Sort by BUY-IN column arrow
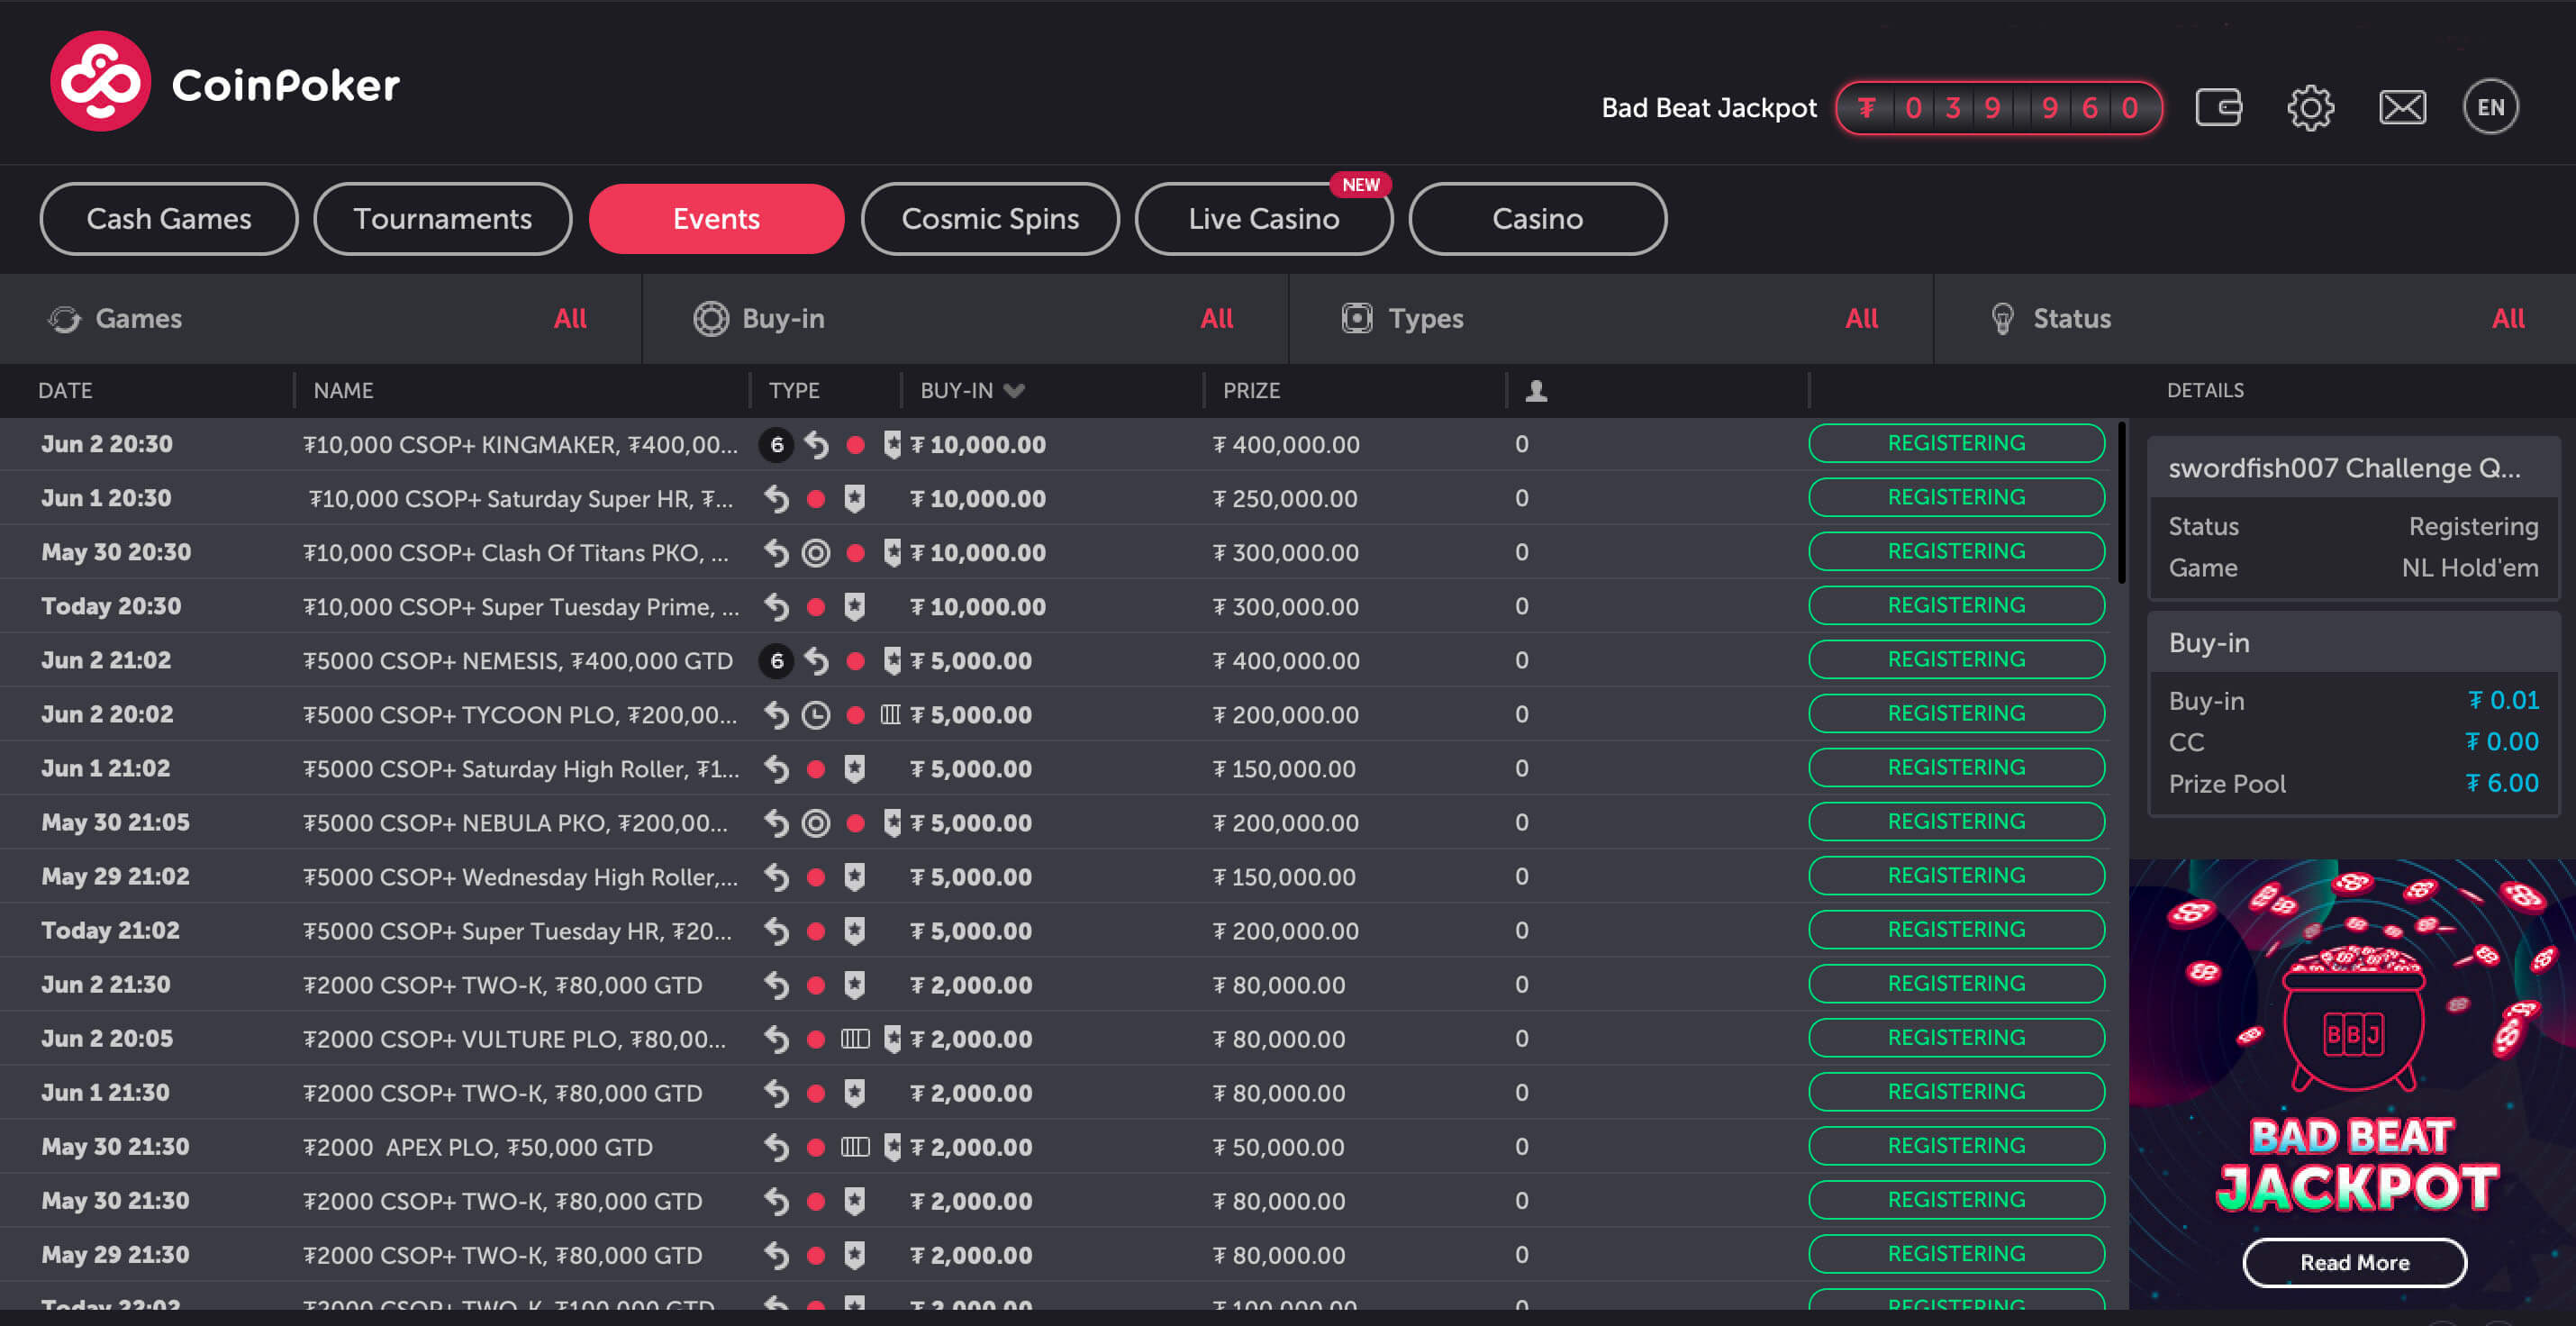The width and height of the screenshot is (2576, 1326). (x=1014, y=391)
